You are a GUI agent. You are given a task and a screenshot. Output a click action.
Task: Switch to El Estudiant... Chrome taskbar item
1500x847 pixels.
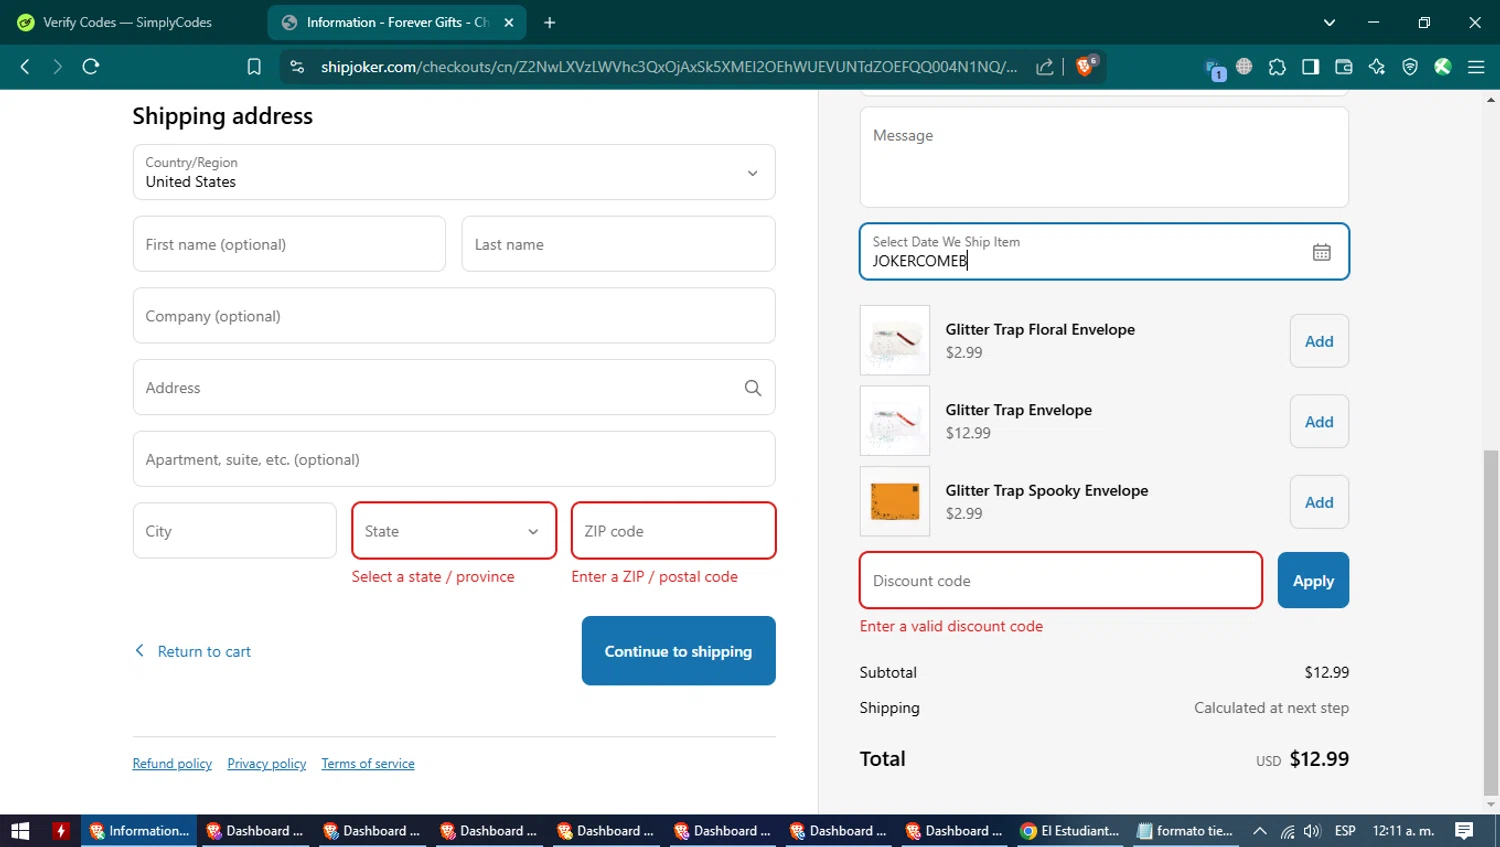(1070, 831)
